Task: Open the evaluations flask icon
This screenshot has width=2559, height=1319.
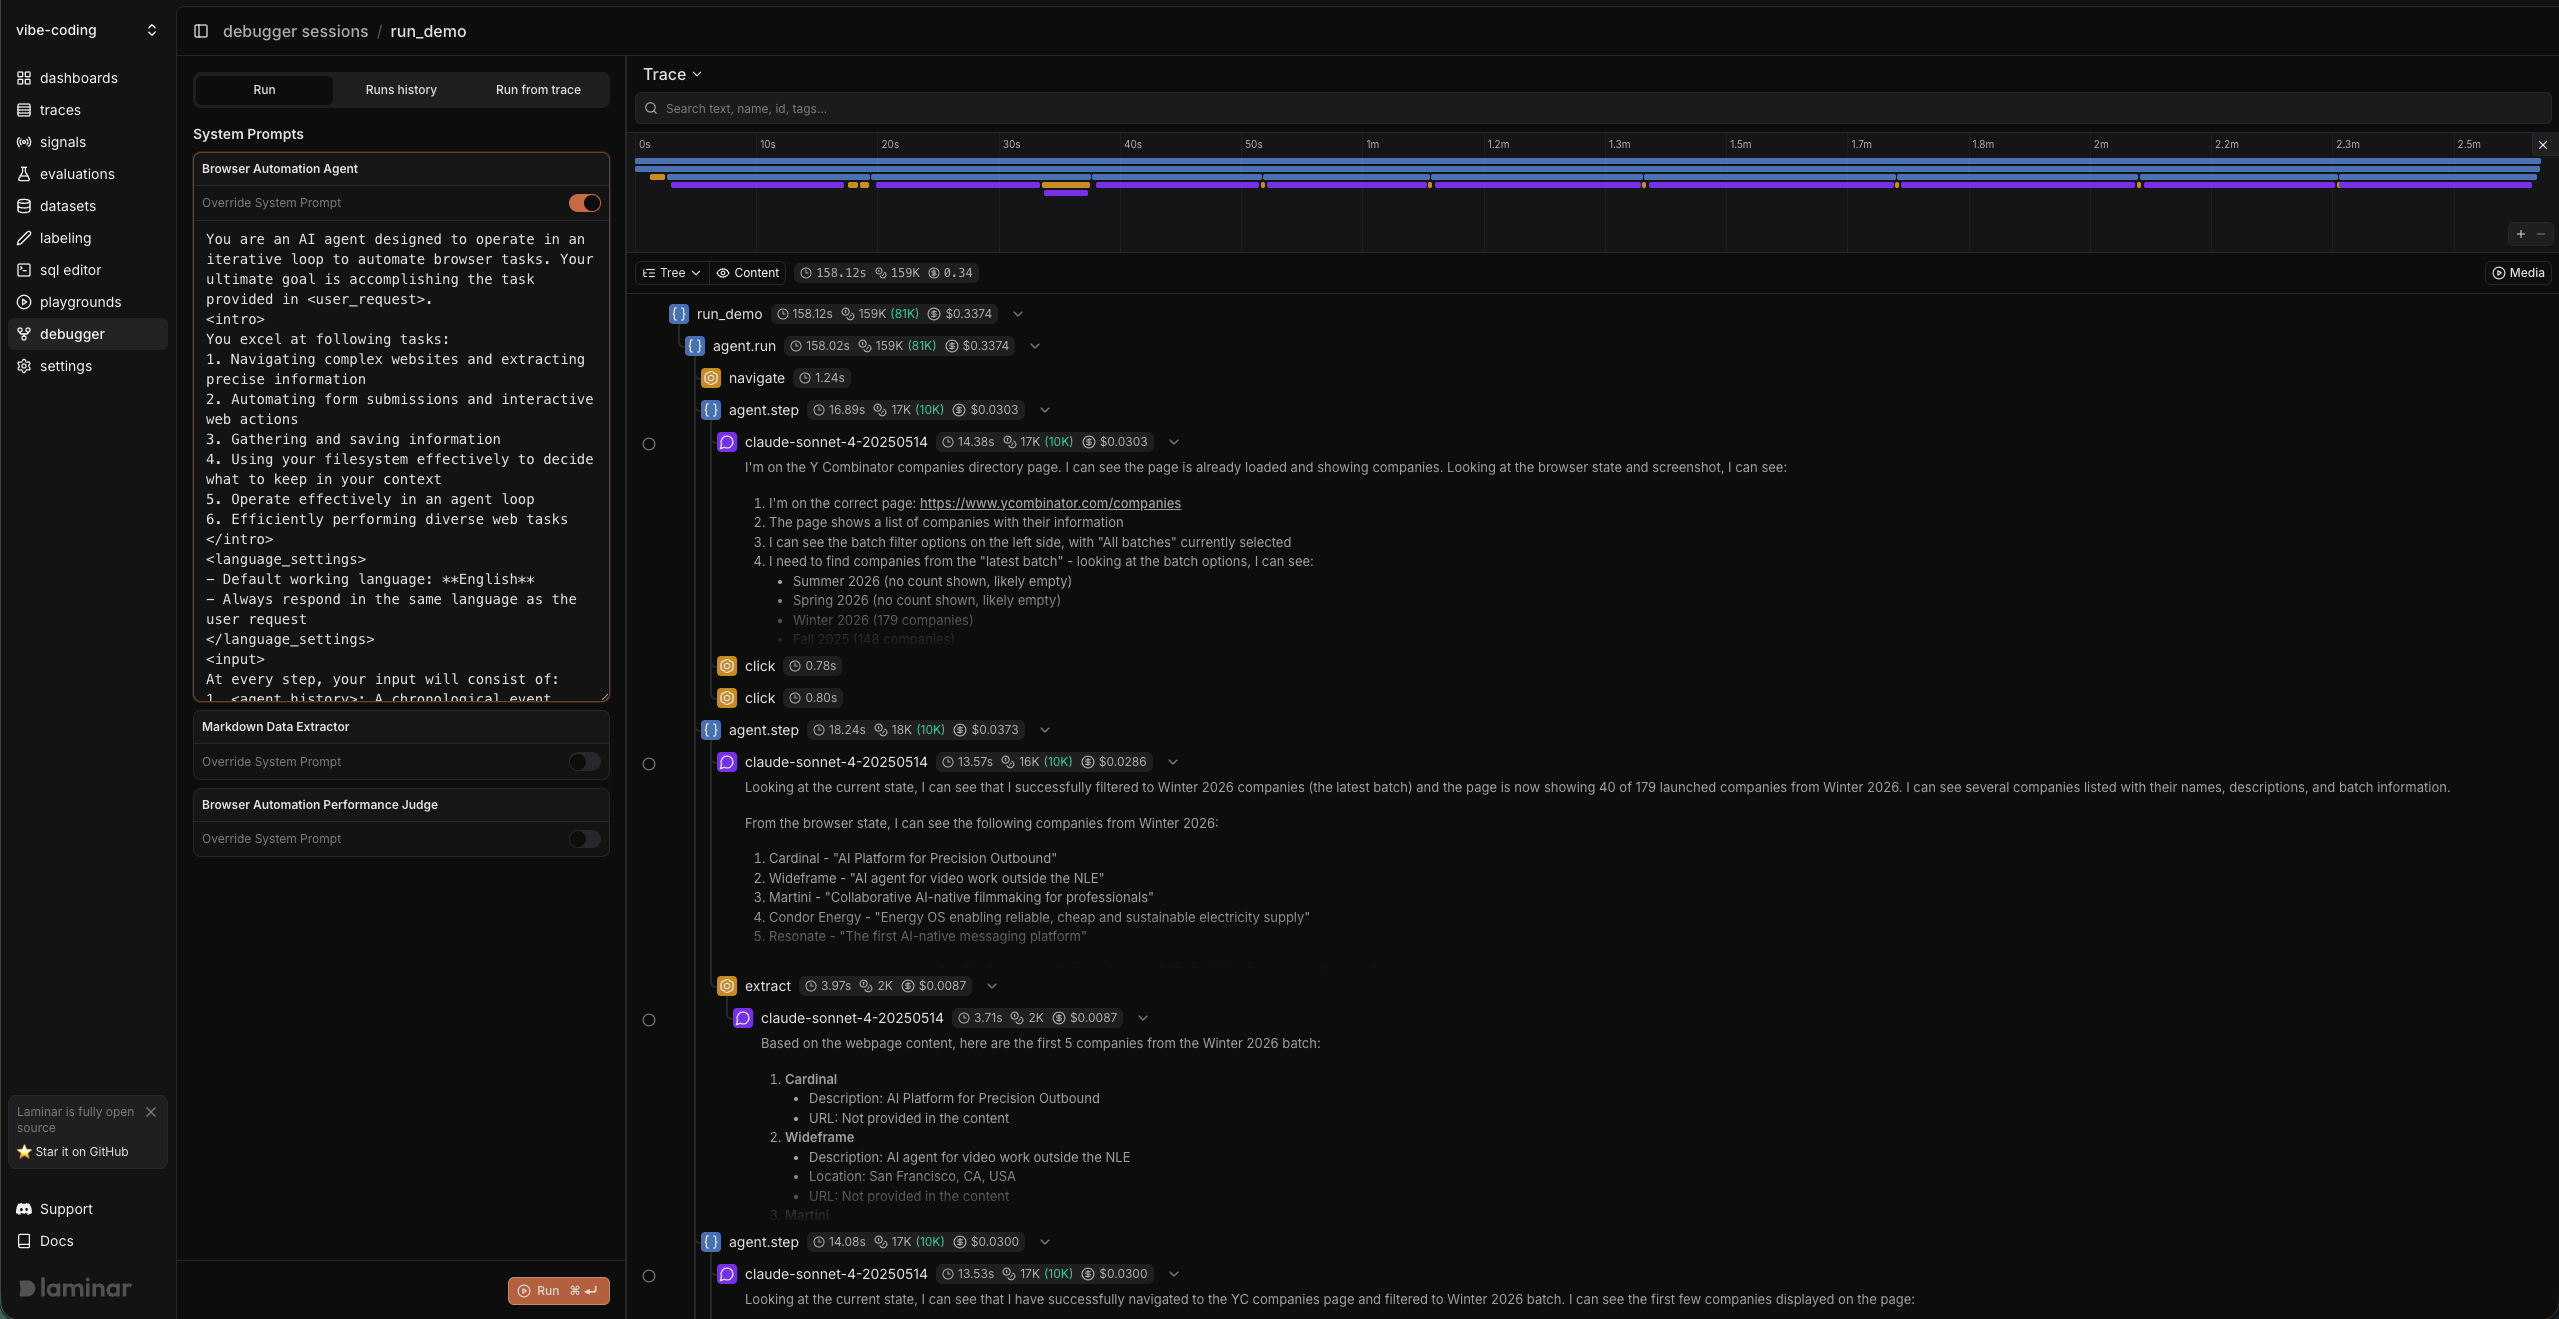Action: 24,174
